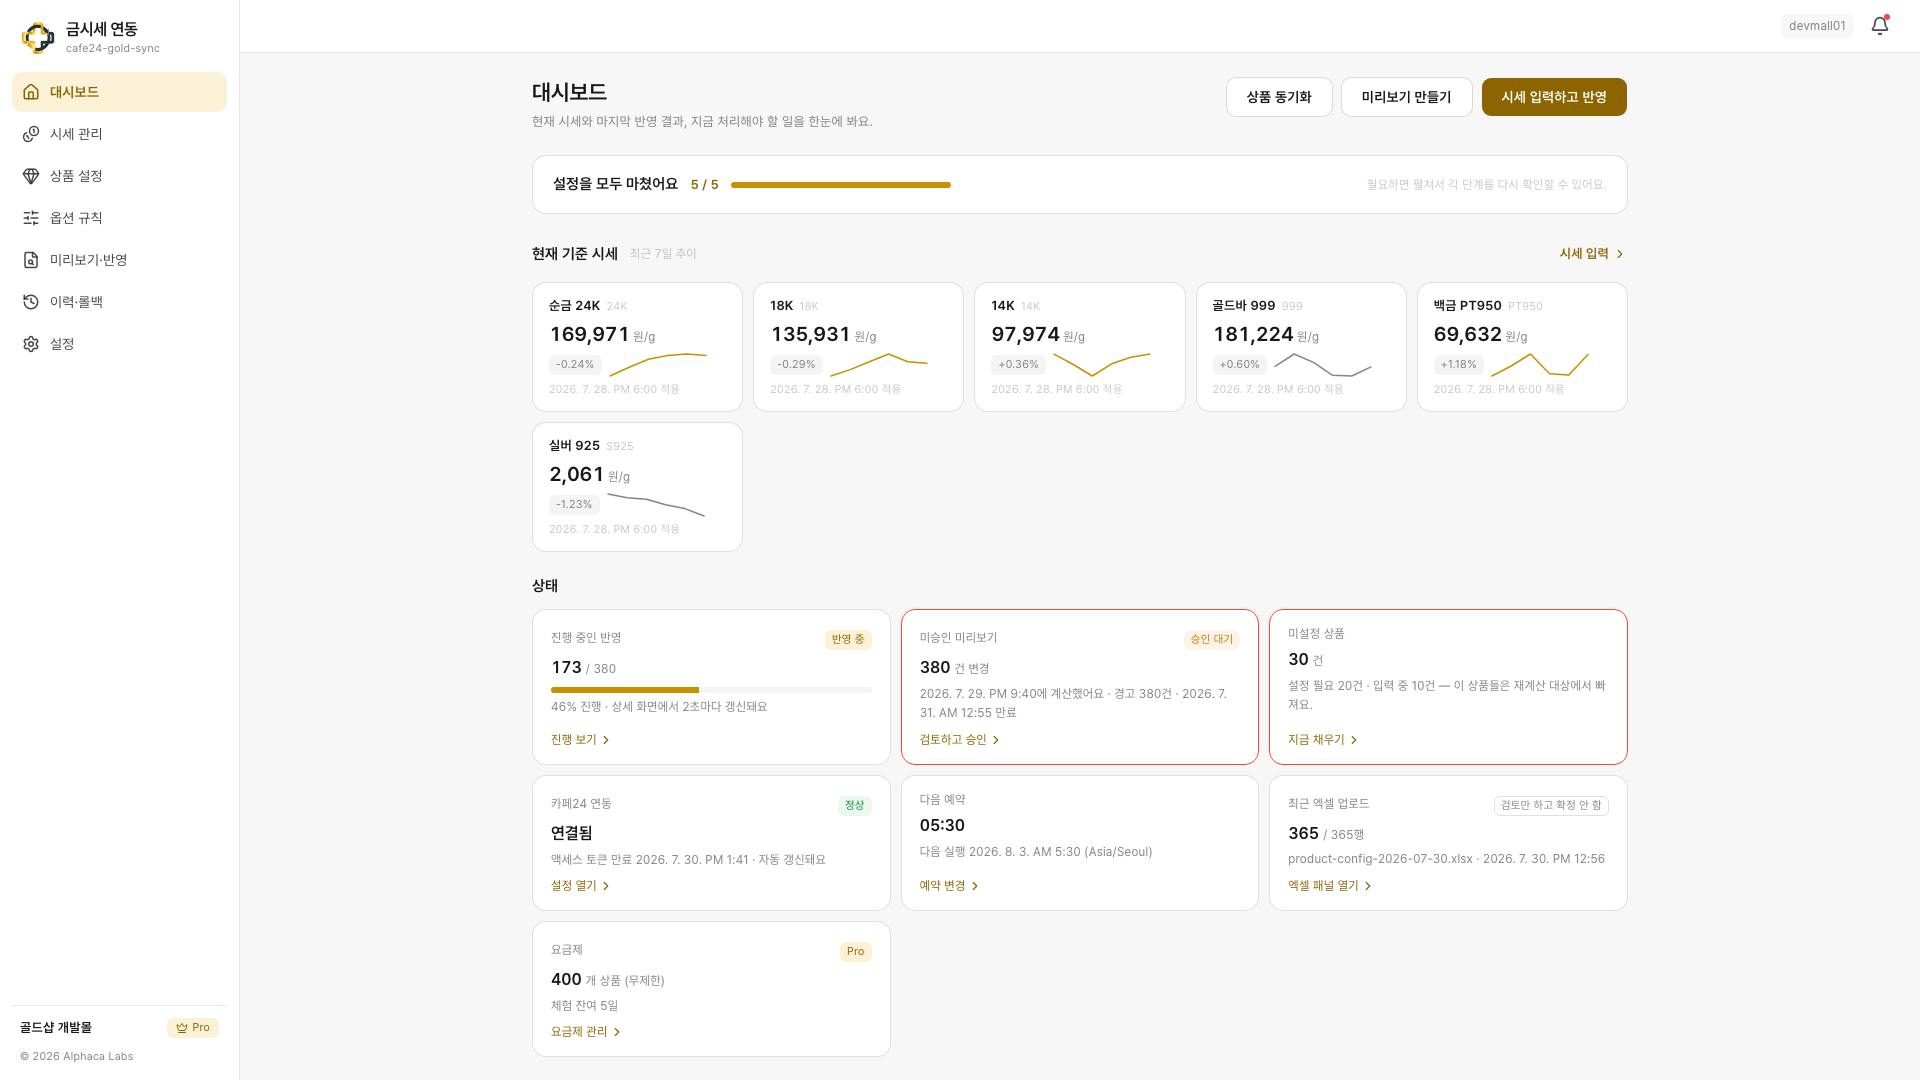Click the 골드샵 개발몰 shop name

(x=56, y=1028)
